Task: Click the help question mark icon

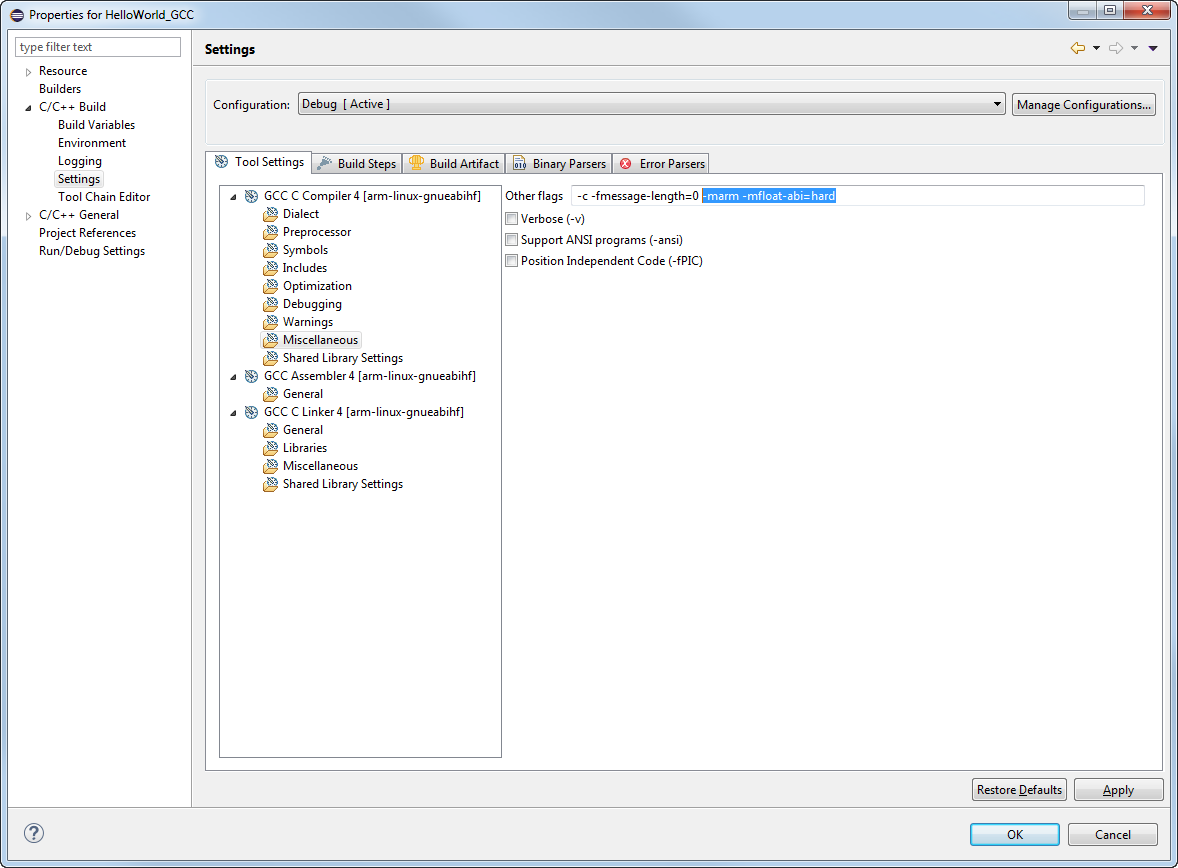Action: (x=33, y=832)
